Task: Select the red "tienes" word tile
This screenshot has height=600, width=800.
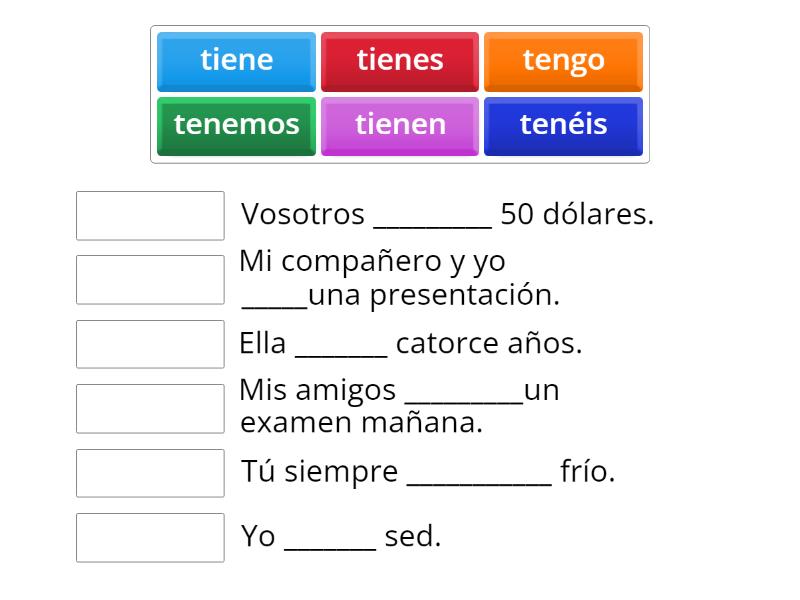Action: click(400, 60)
